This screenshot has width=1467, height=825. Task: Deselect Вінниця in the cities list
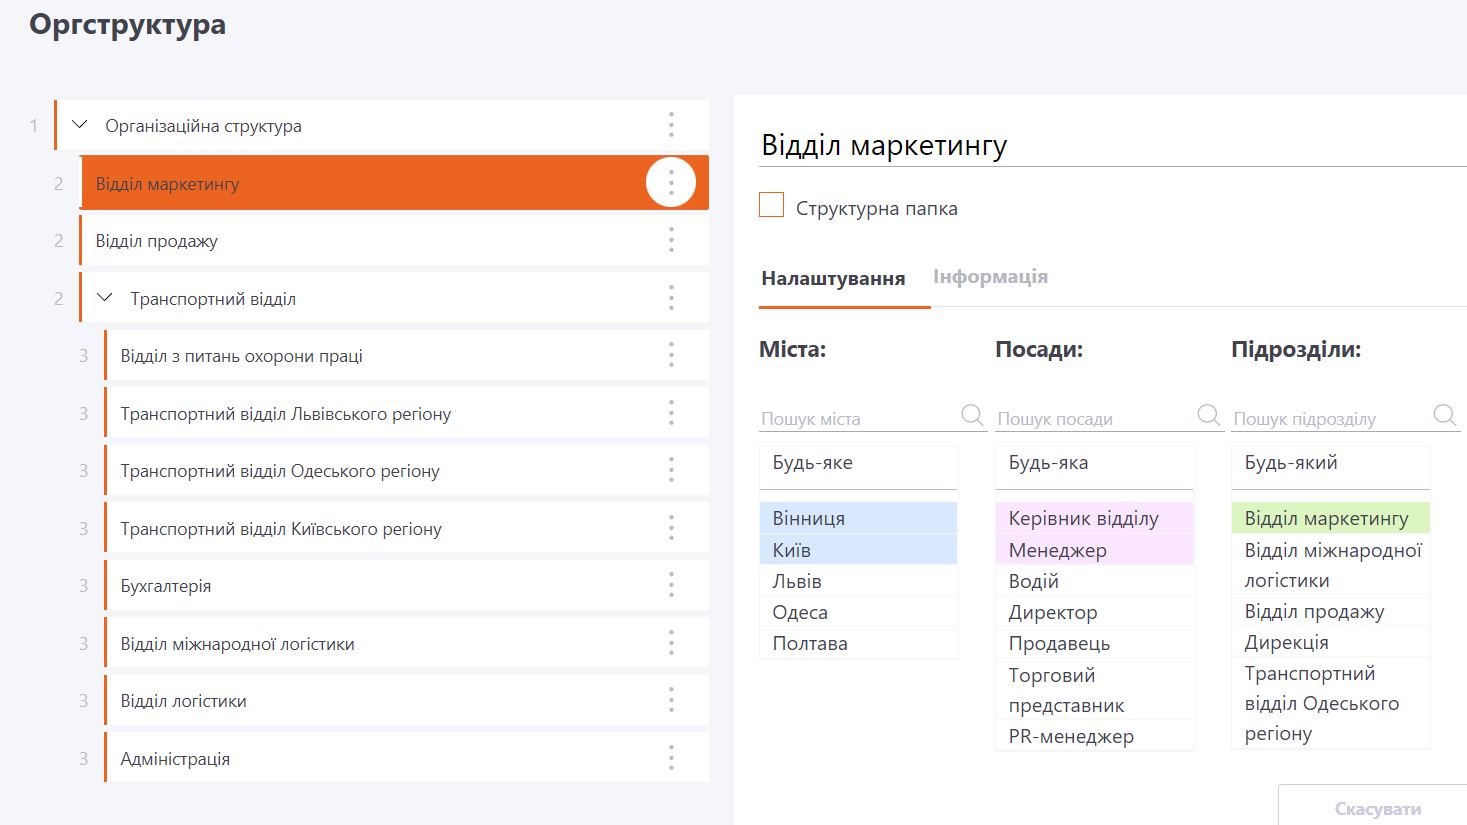coord(858,518)
